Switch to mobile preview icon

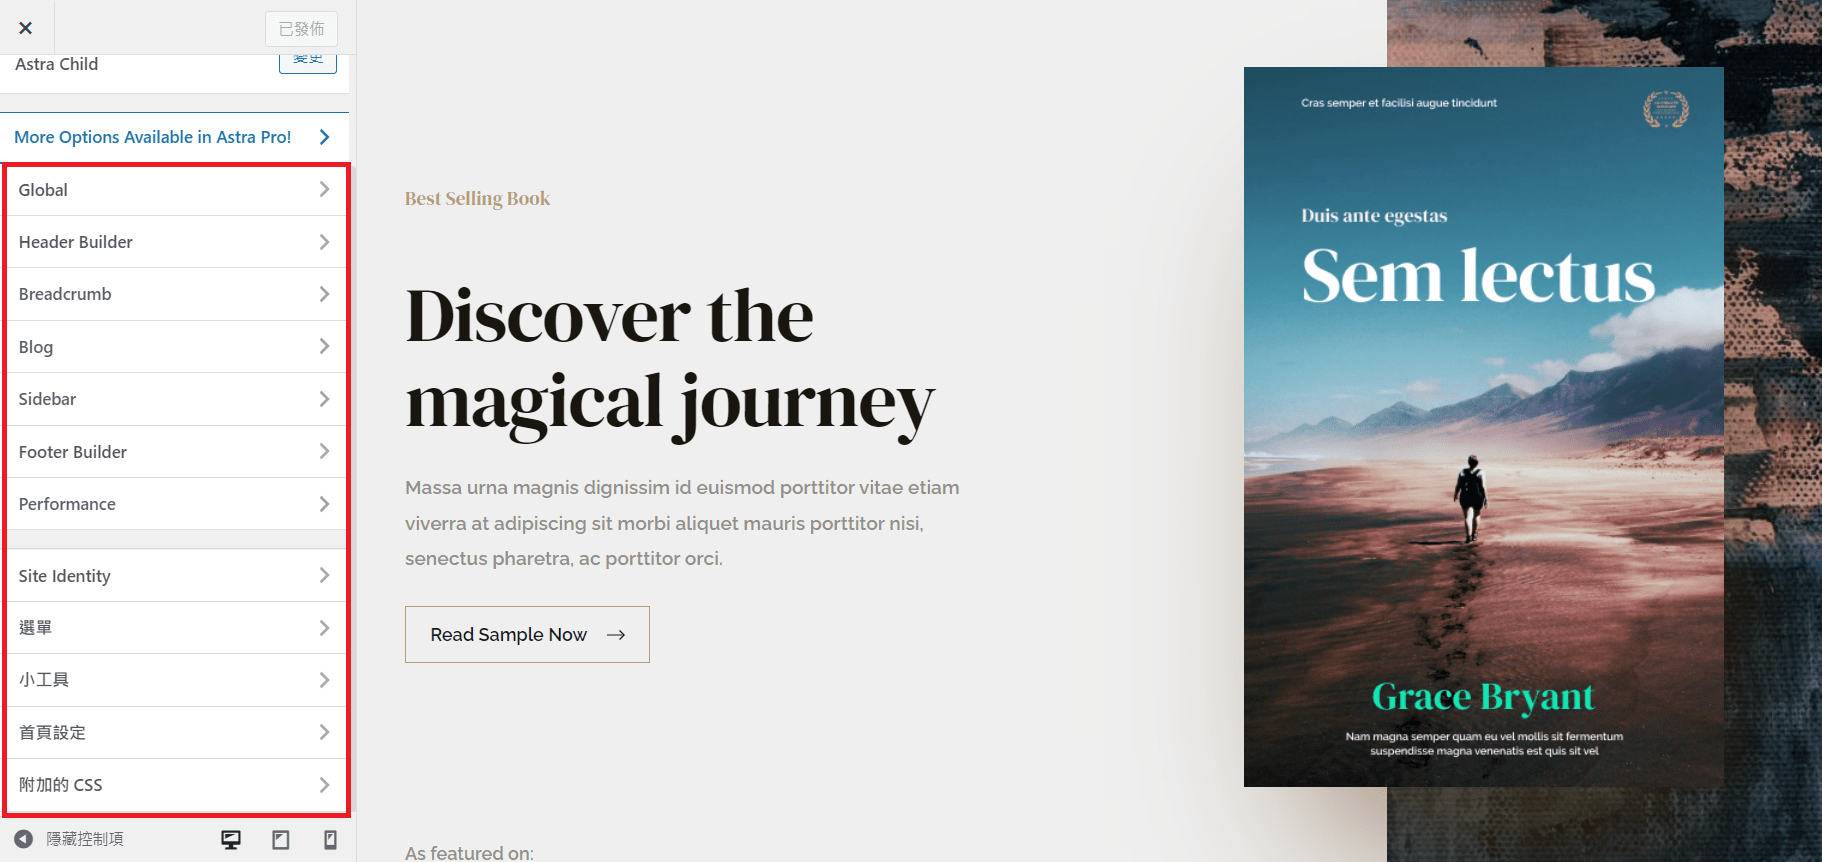point(330,839)
